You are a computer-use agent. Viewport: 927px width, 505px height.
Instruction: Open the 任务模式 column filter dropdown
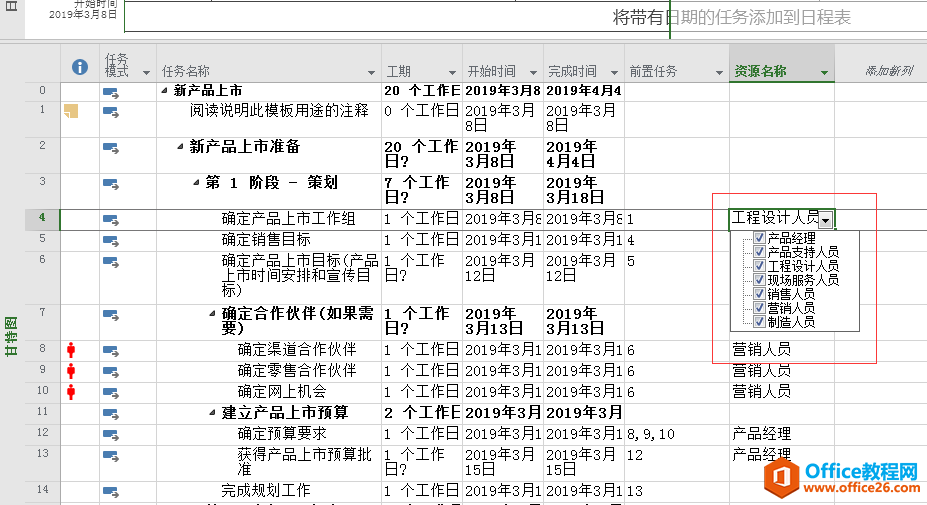pyautogui.click(x=146, y=73)
